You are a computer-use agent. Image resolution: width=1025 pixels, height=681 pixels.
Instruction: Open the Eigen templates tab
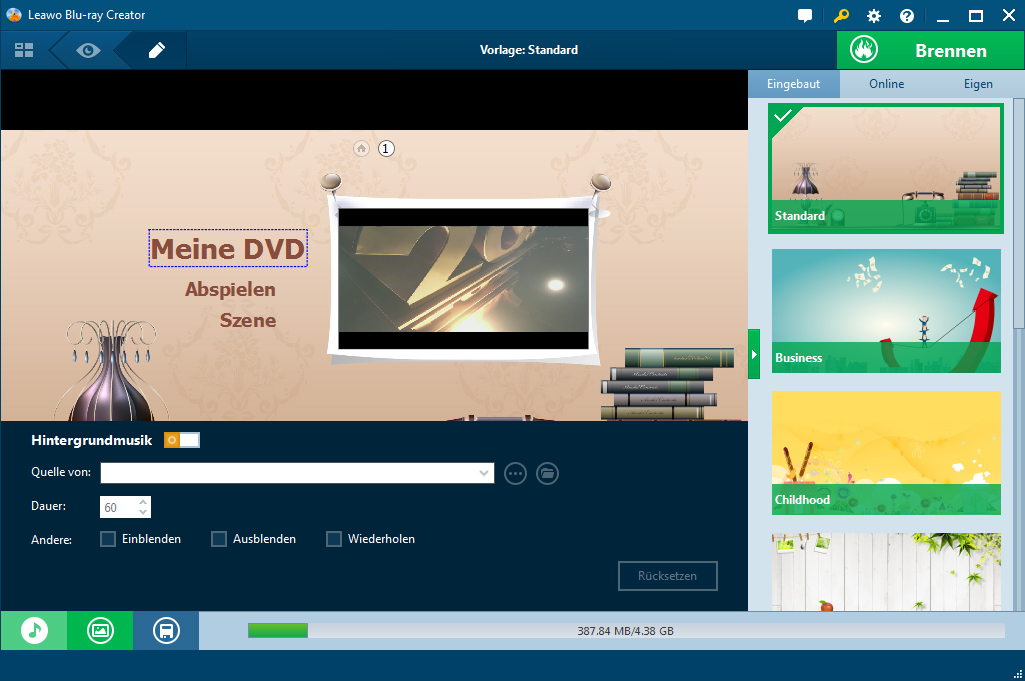[977, 84]
